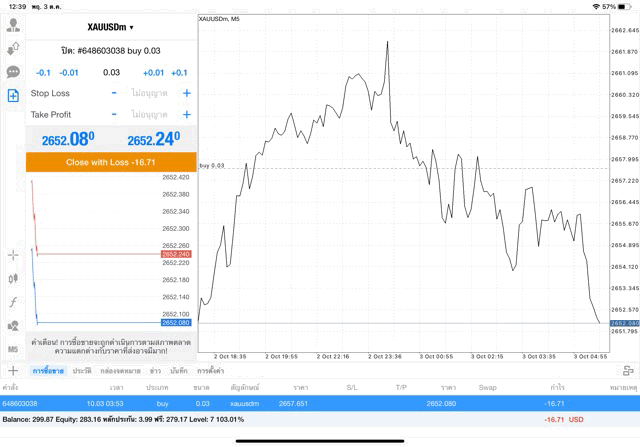Image resolution: width=640 pixels, height=447 pixels.
Task: Open the accounts icon in the sidebar
Action: coord(13,47)
